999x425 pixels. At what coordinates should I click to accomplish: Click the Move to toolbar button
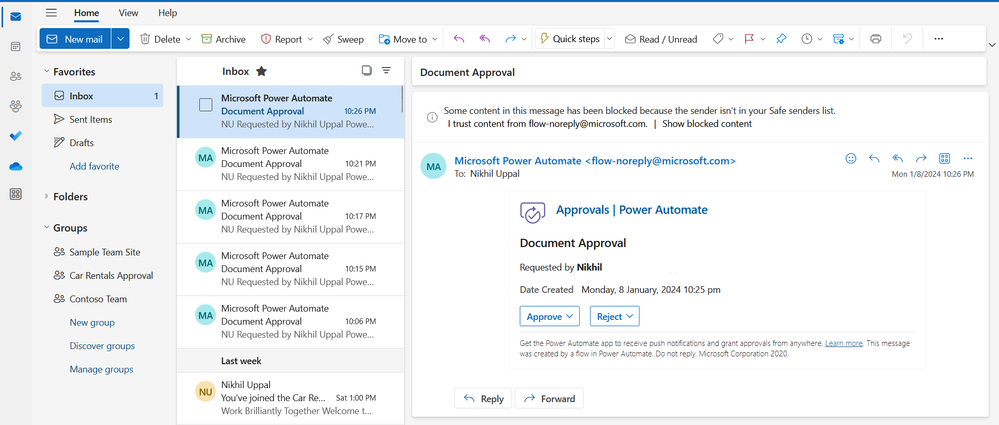tap(403, 39)
